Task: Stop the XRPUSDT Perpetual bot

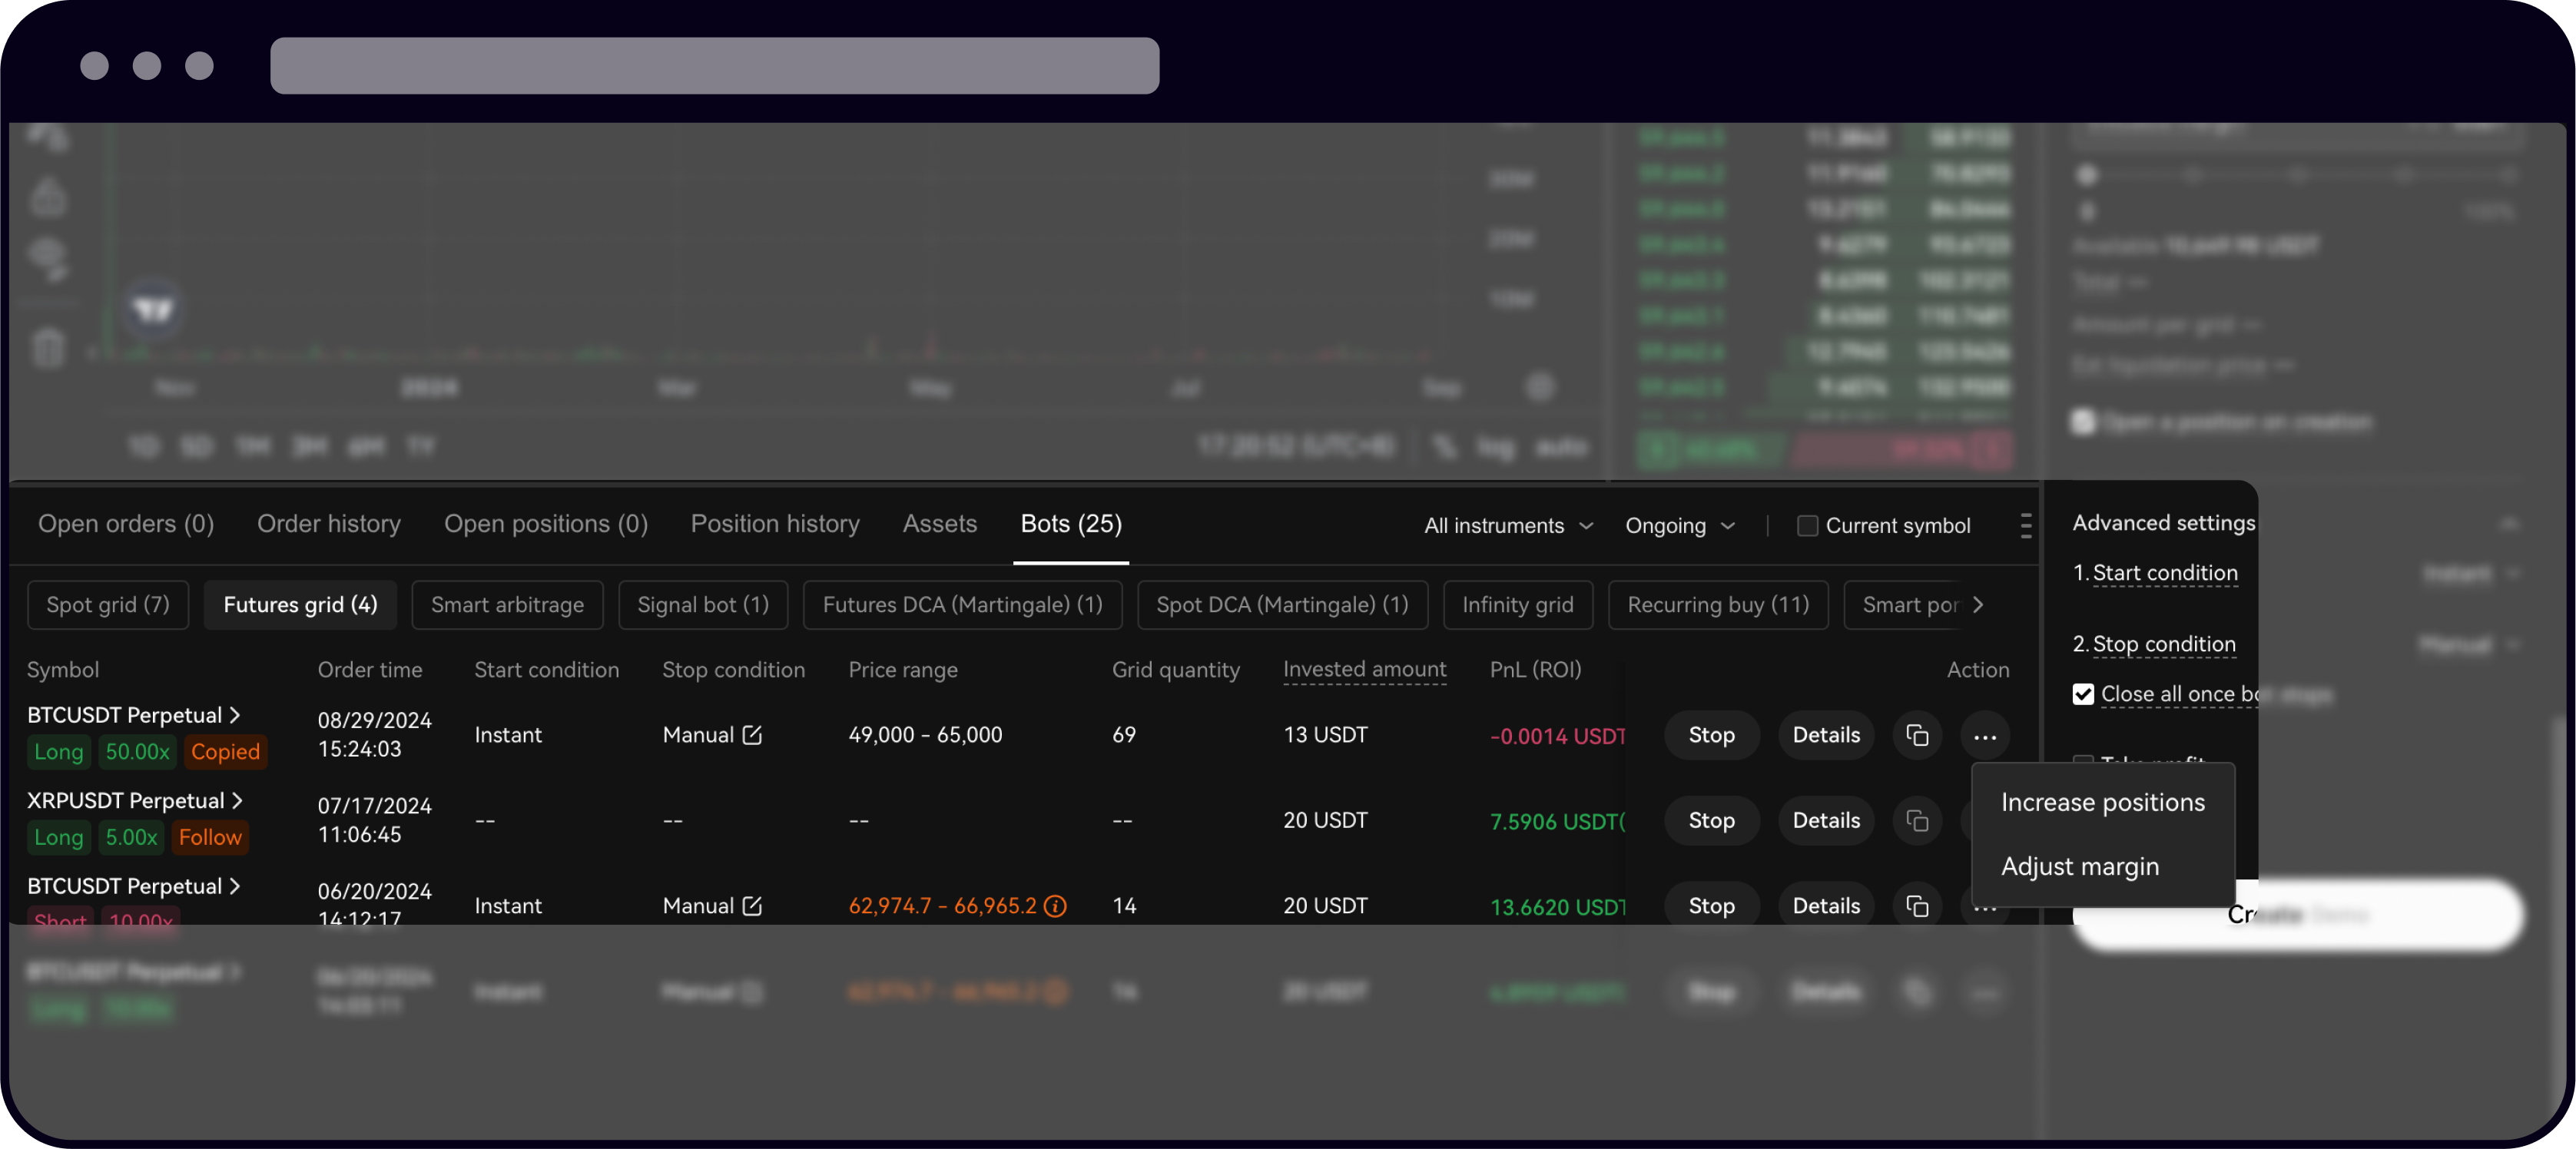Action: pos(1711,820)
